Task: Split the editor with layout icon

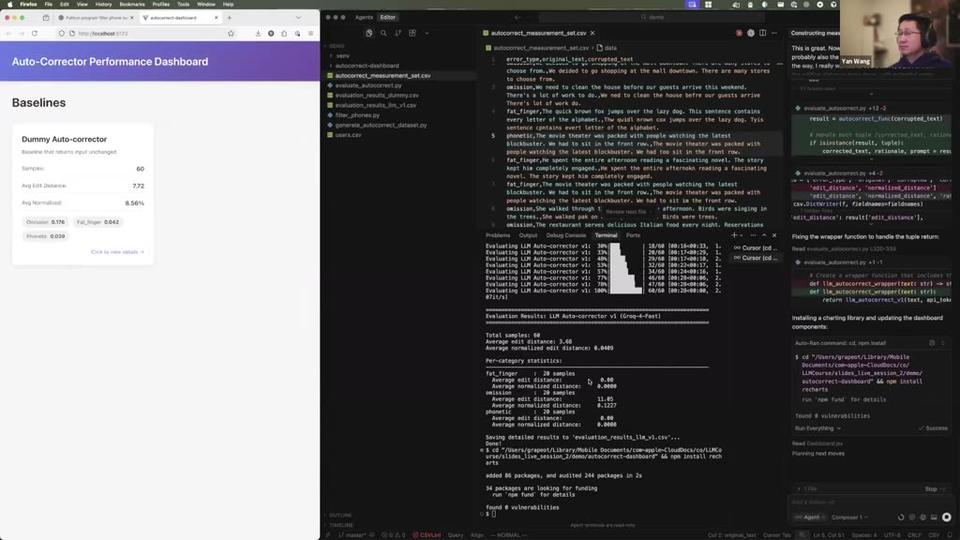Action: [x=762, y=33]
